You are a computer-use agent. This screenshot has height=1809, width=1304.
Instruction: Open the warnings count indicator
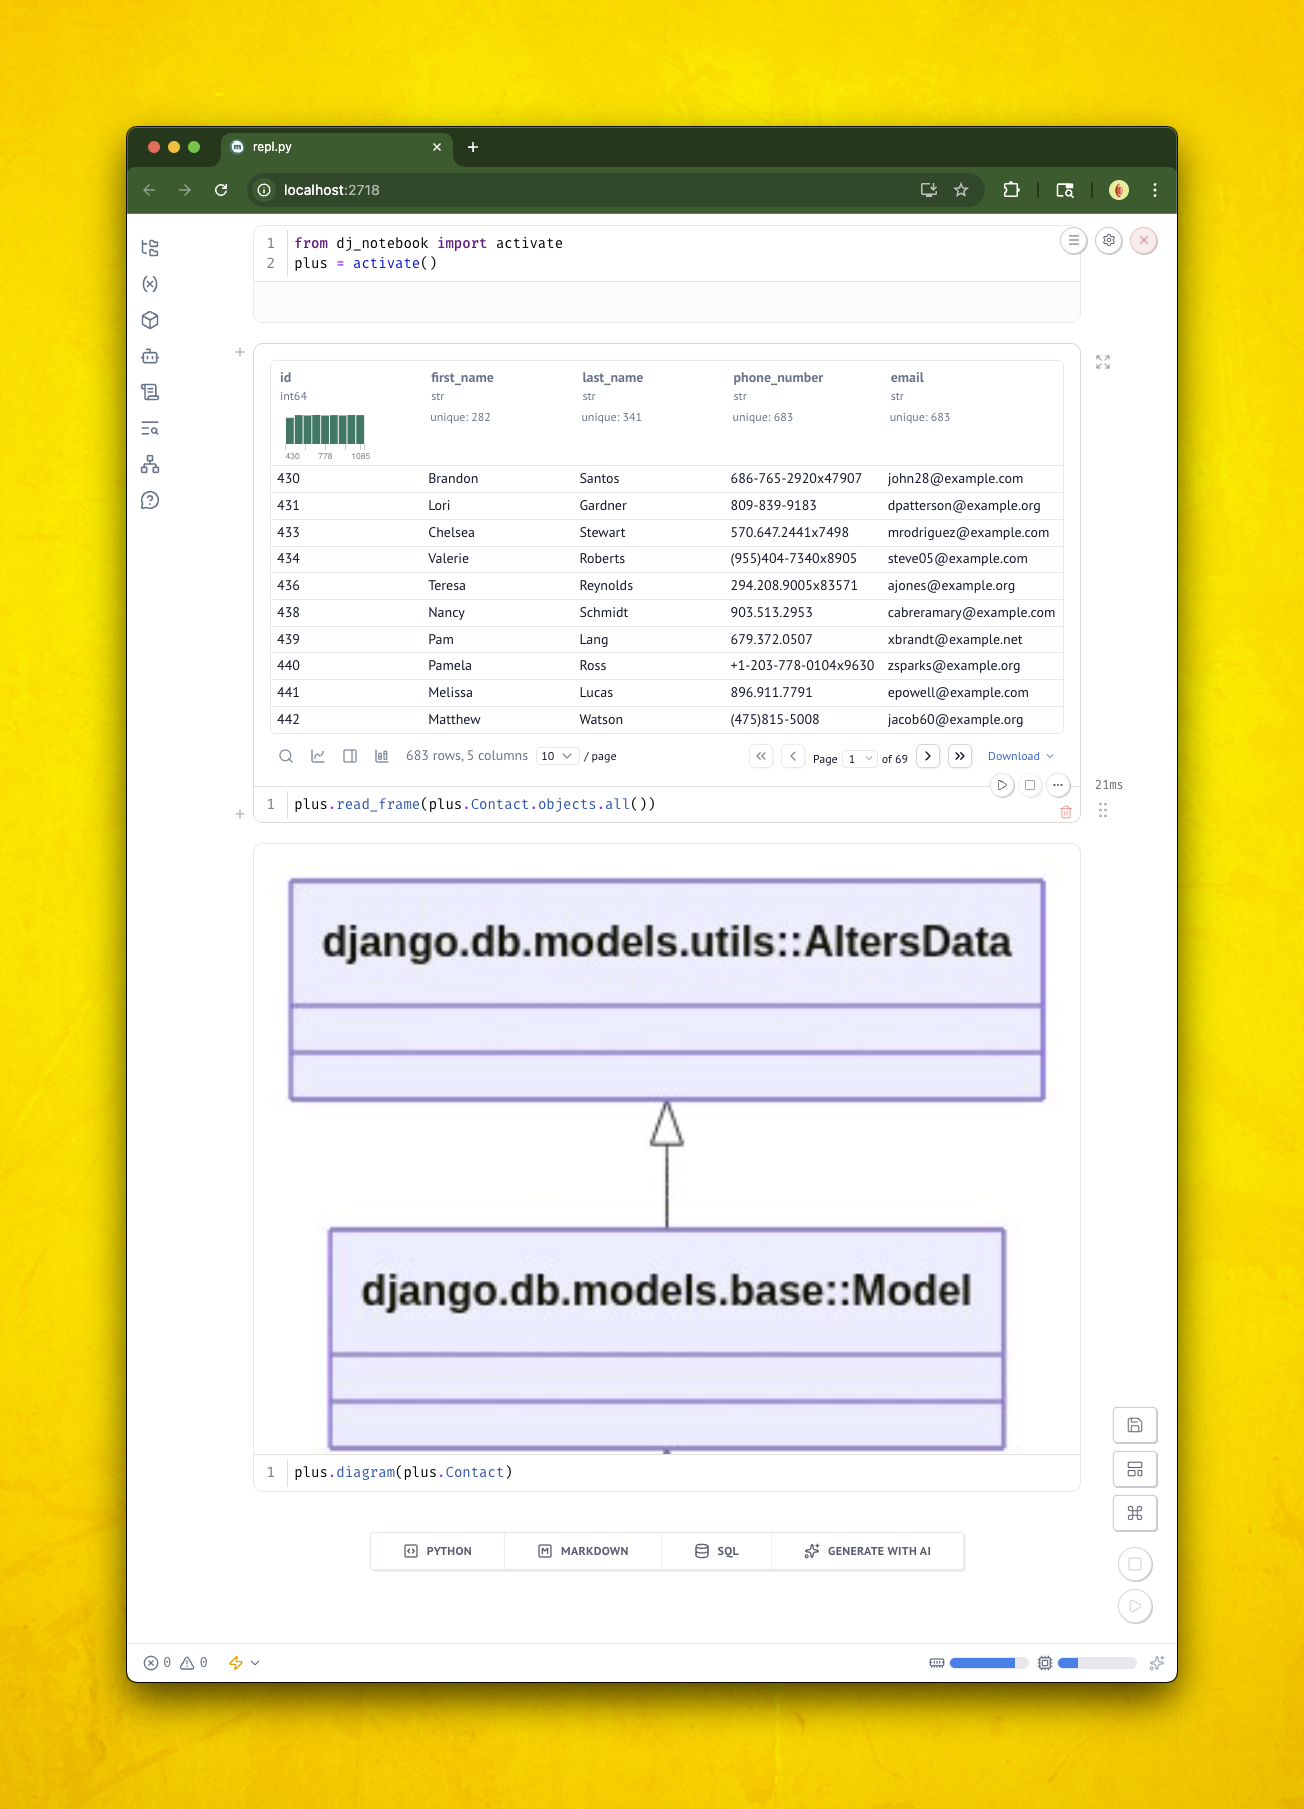(x=194, y=1662)
